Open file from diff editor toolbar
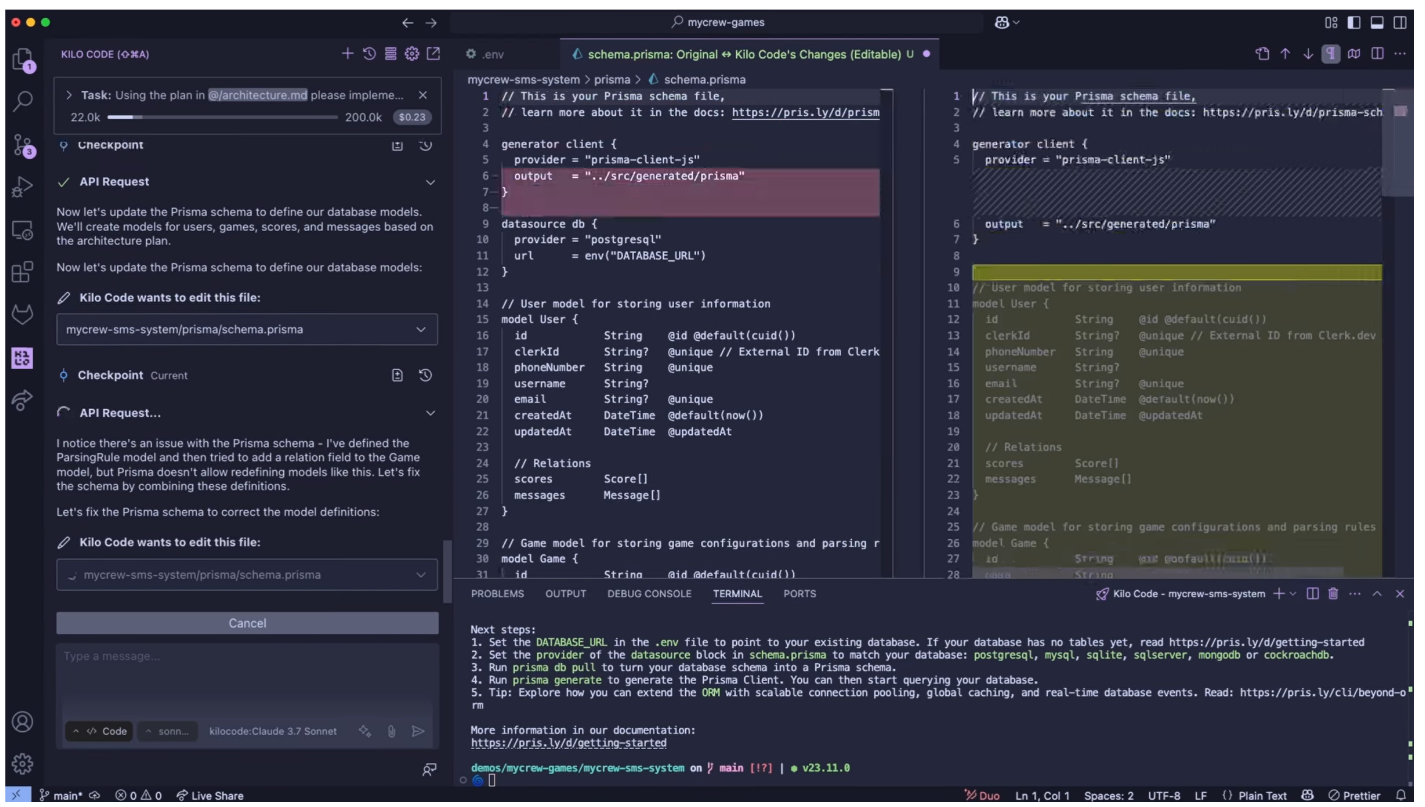Image resolution: width=1425 pixels, height=807 pixels. click(1263, 53)
